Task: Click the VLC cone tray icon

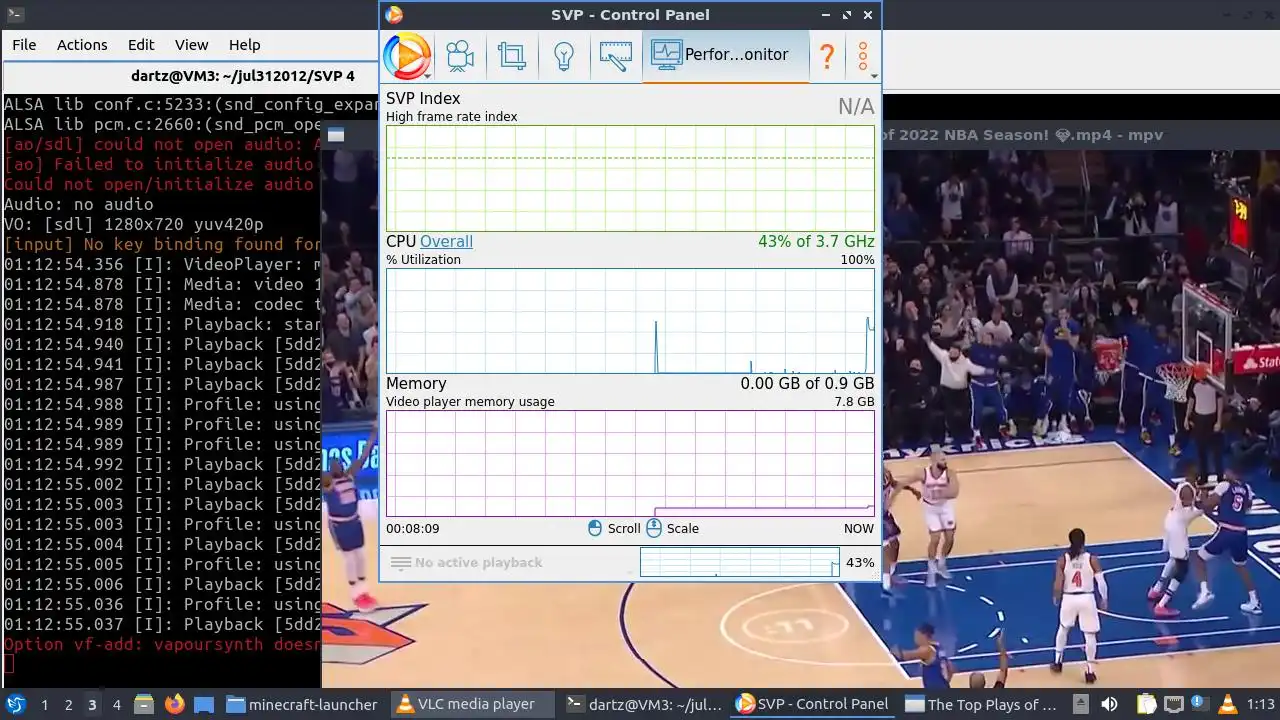Action: 1228,704
